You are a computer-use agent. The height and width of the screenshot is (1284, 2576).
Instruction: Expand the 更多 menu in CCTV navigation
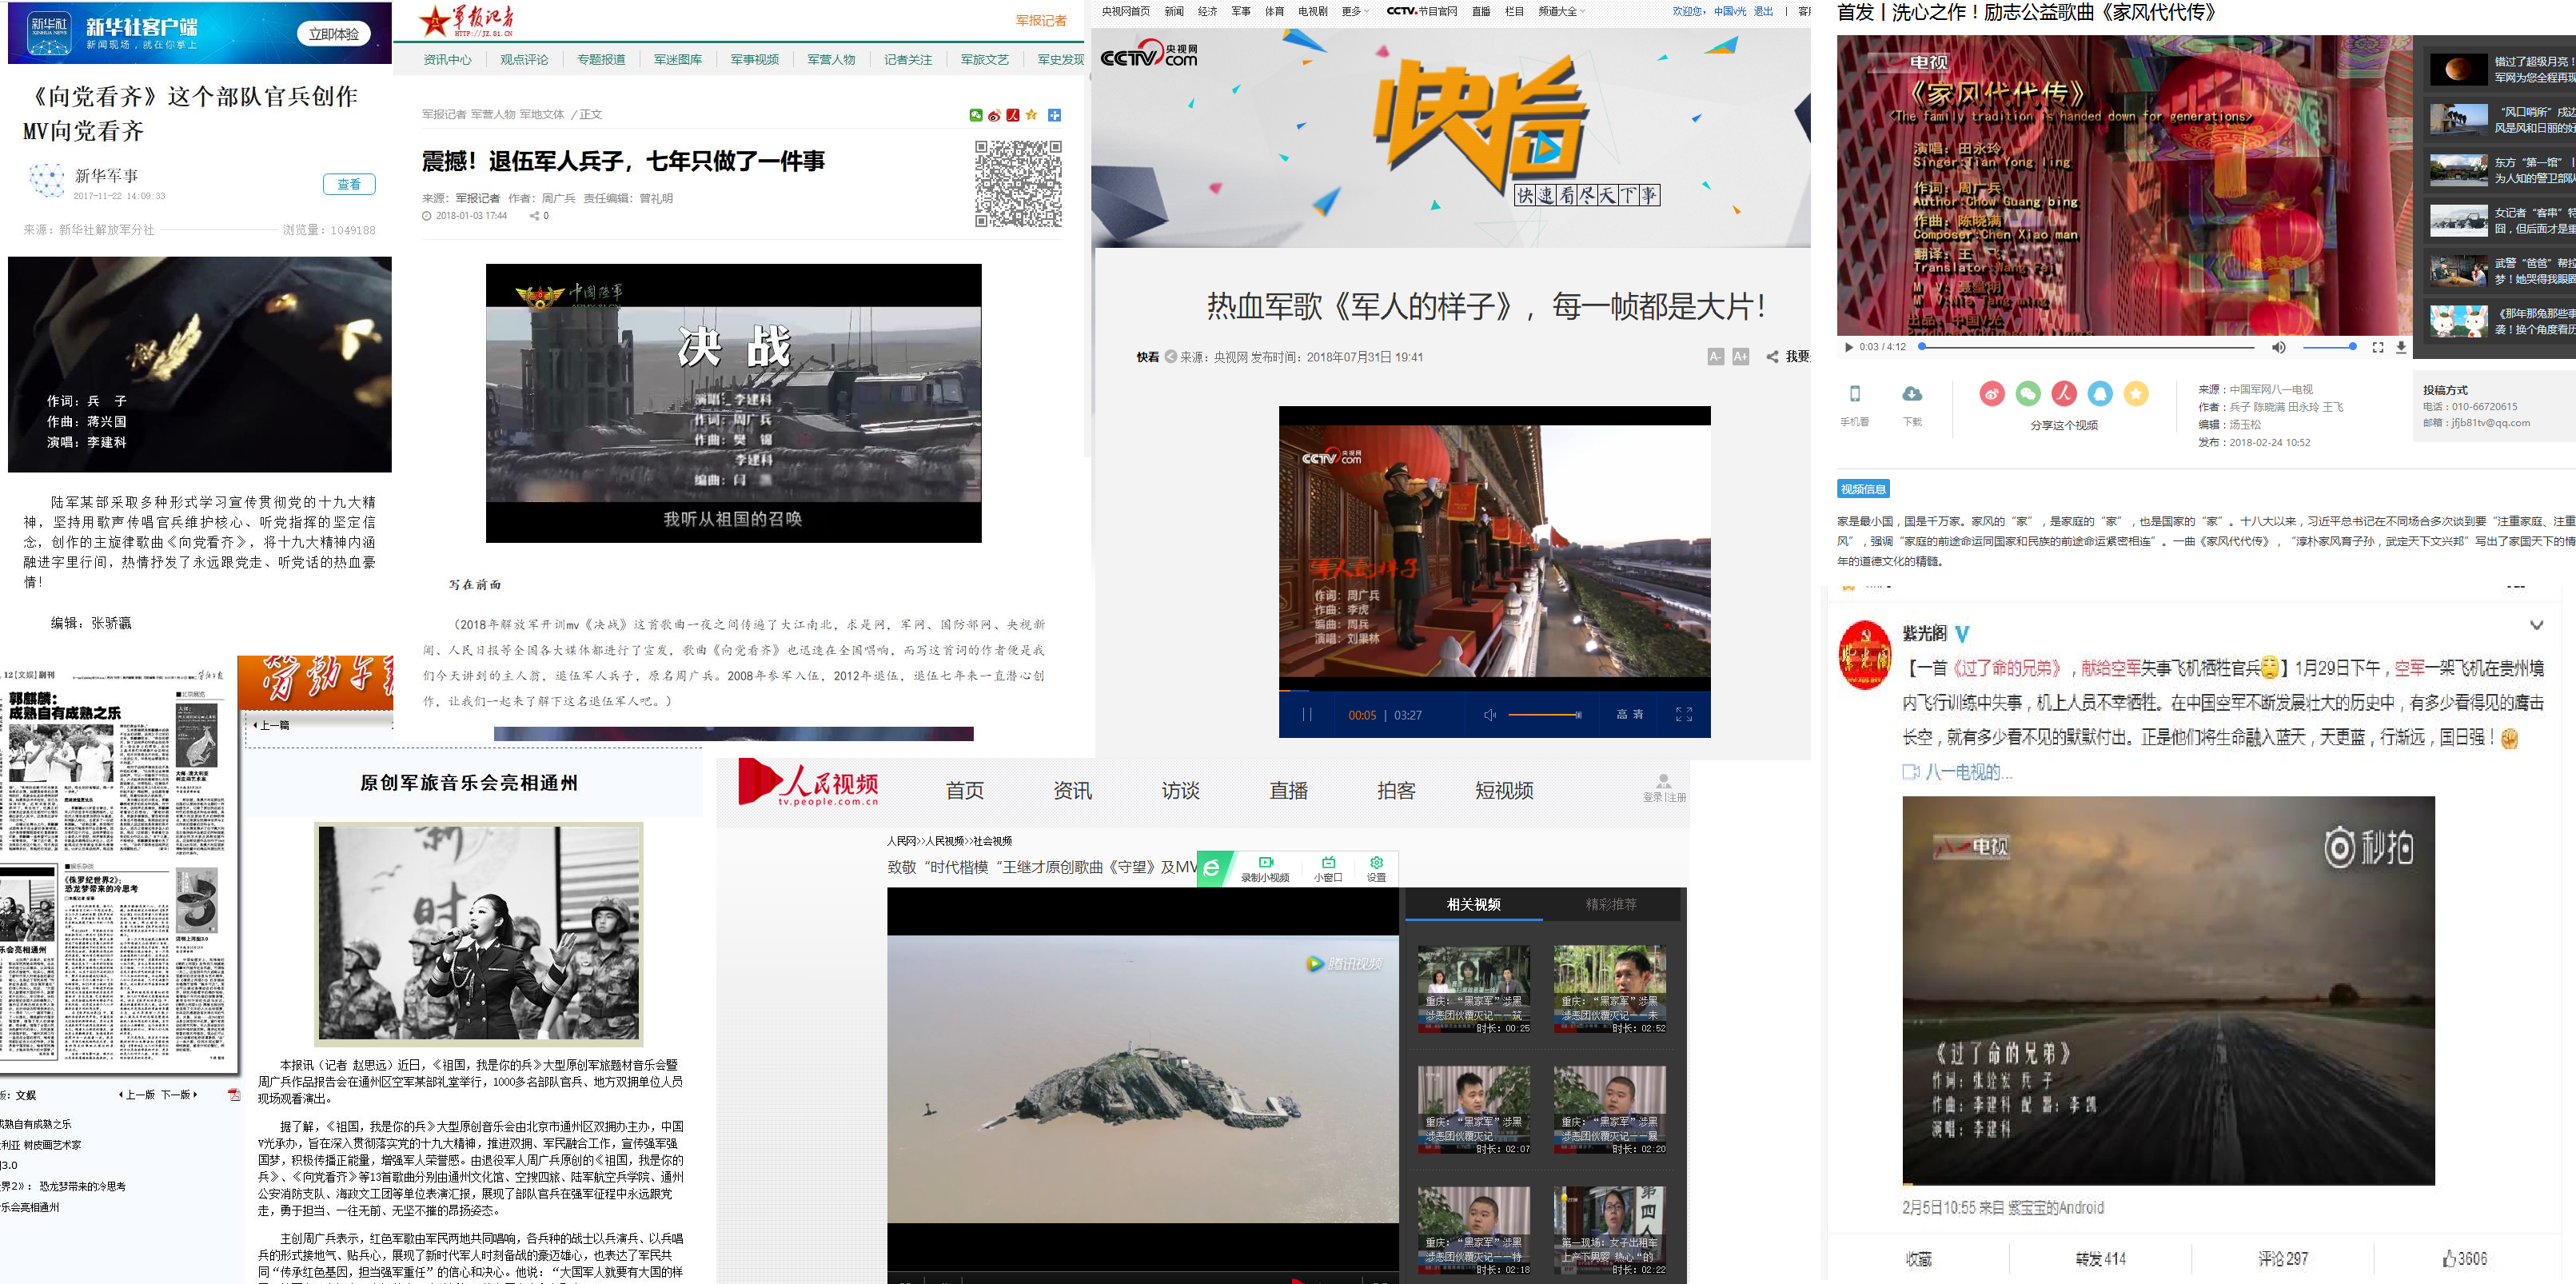(x=1355, y=11)
